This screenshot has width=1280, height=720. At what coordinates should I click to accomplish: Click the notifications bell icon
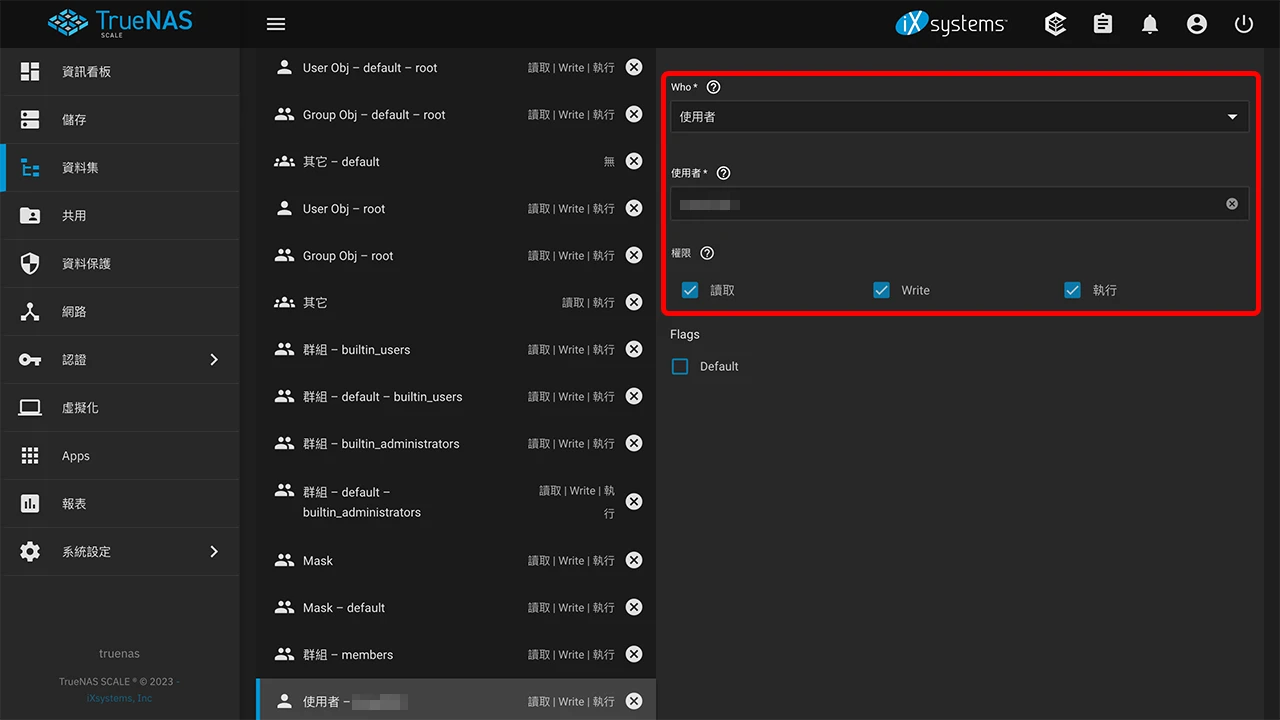(x=1150, y=24)
